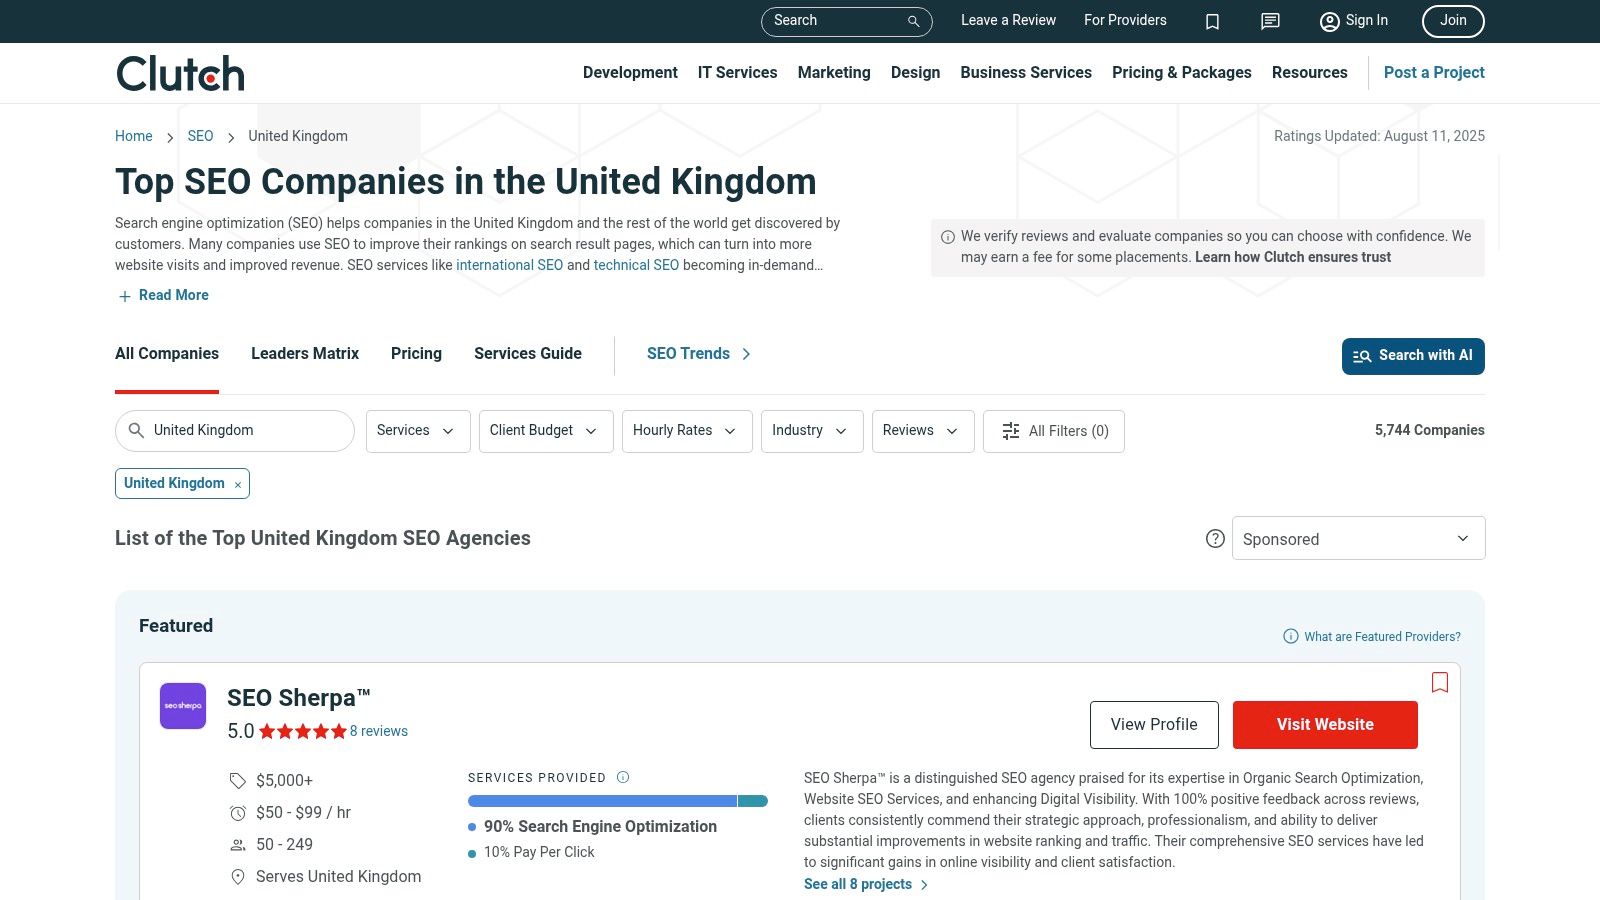This screenshot has width=1600, height=900.
Task: Click the Sign In account icon
Action: pyautogui.click(x=1329, y=20)
